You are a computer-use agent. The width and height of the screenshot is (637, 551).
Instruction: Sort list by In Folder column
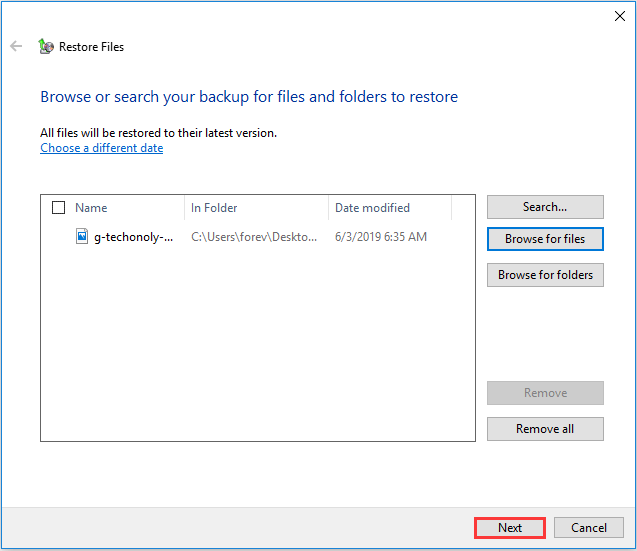(215, 208)
